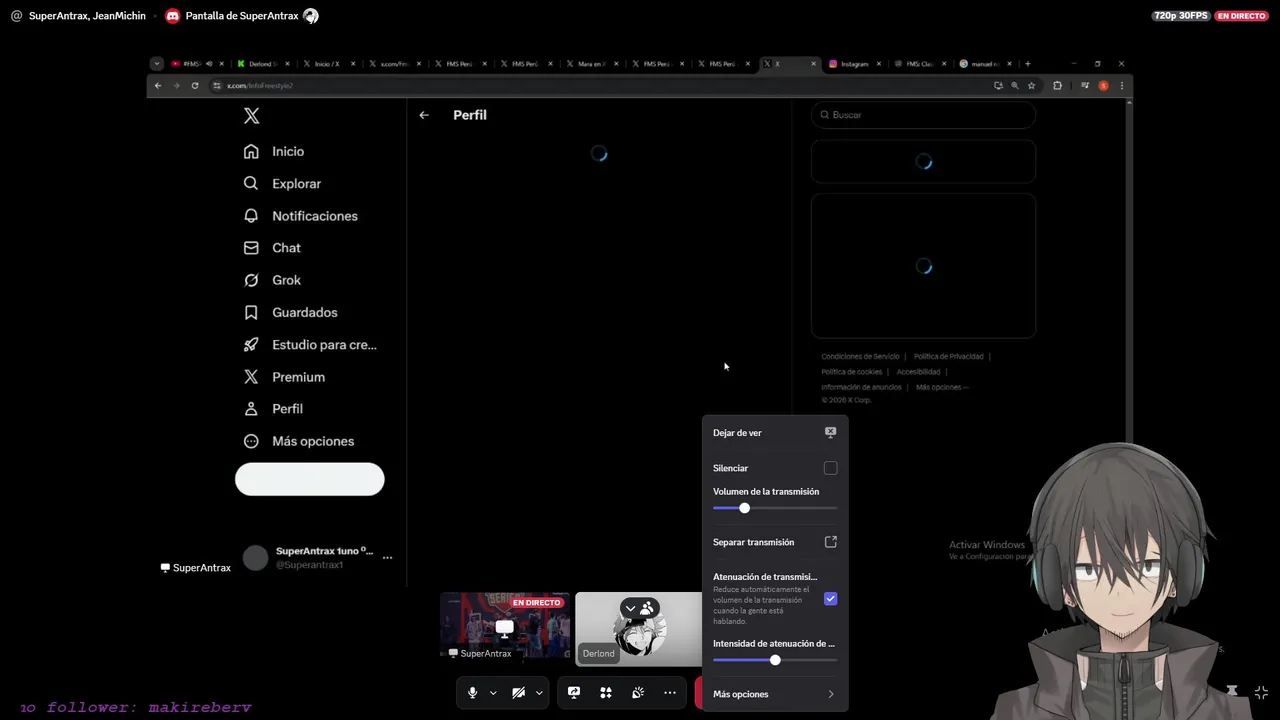Screen dimensions: 1280x720
Task: Open Información de anuncios link
Action: pos(861,387)
